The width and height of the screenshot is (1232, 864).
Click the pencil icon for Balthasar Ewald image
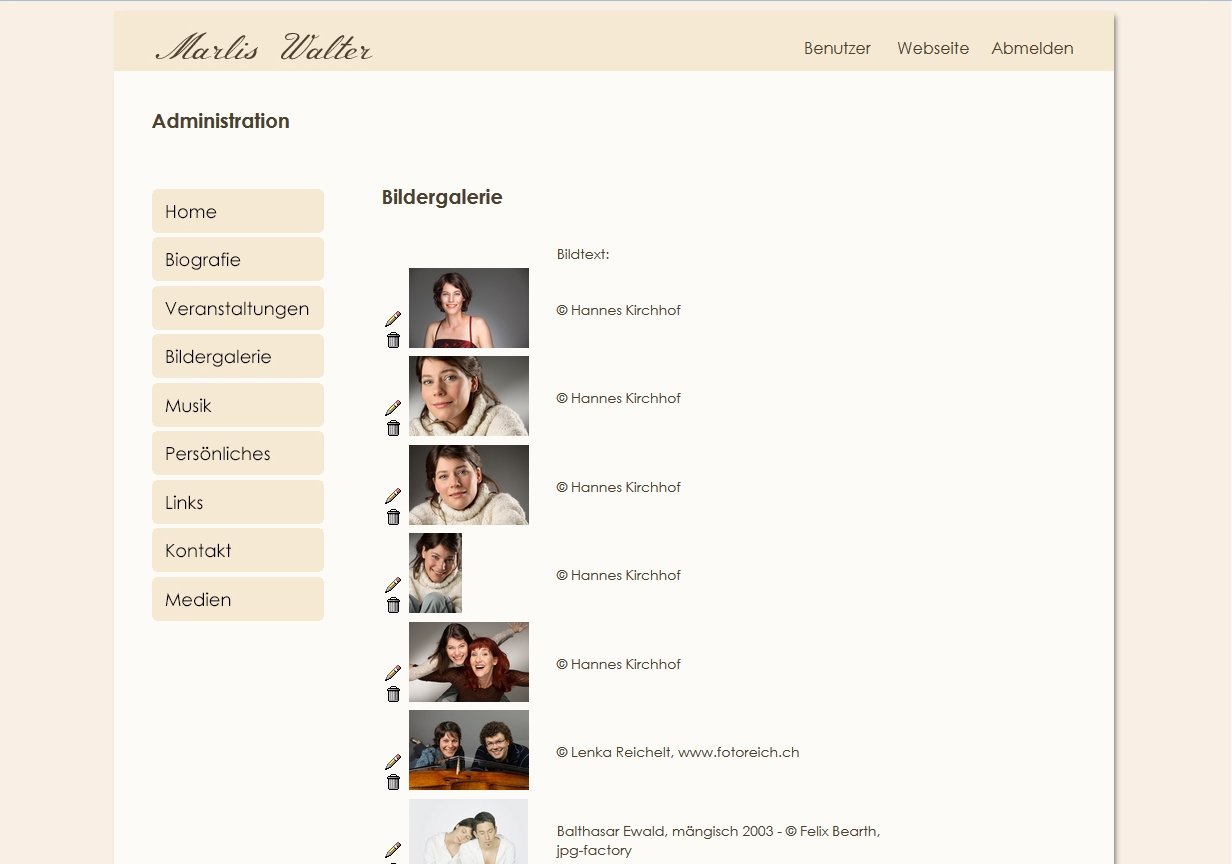coord(393,850)
